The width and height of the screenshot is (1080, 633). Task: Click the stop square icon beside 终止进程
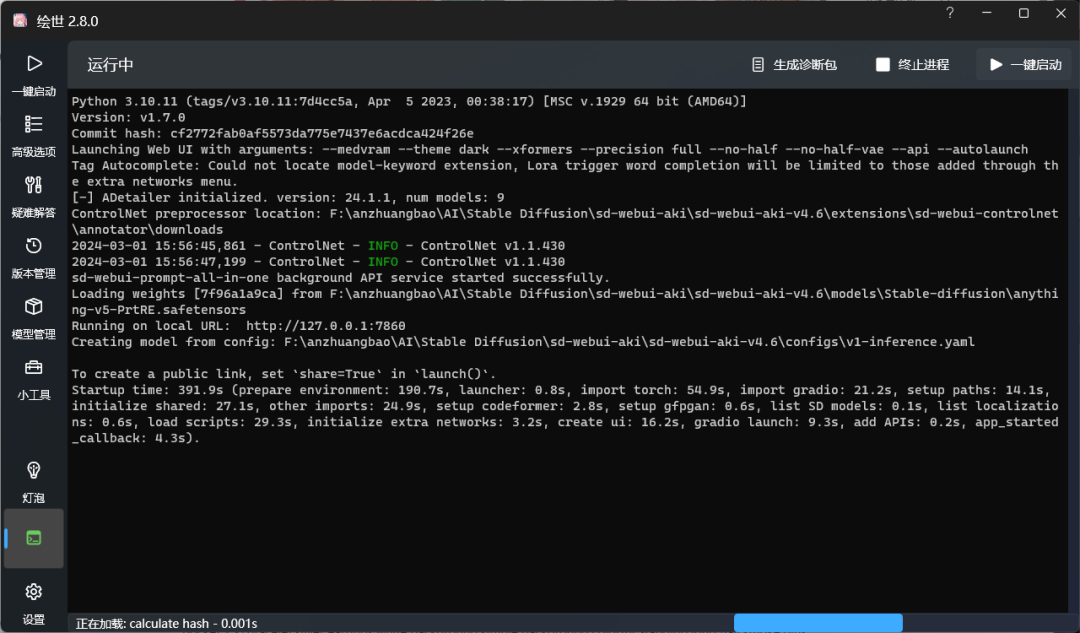(883, 63)
